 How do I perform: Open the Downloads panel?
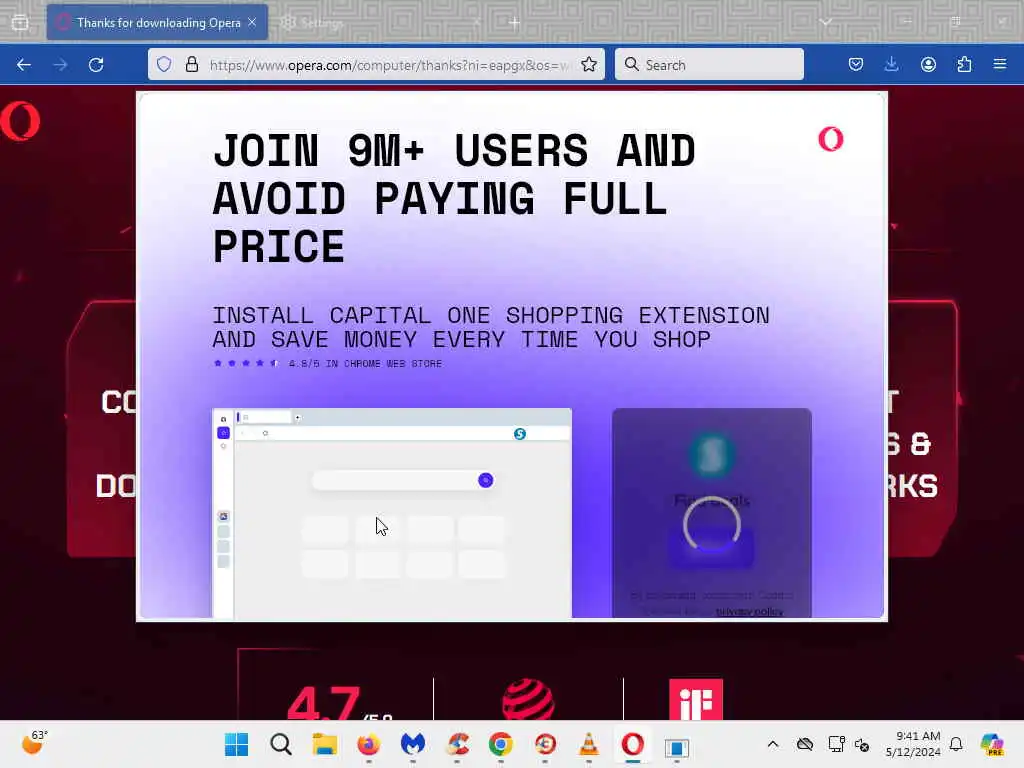[x=891, y=64]
